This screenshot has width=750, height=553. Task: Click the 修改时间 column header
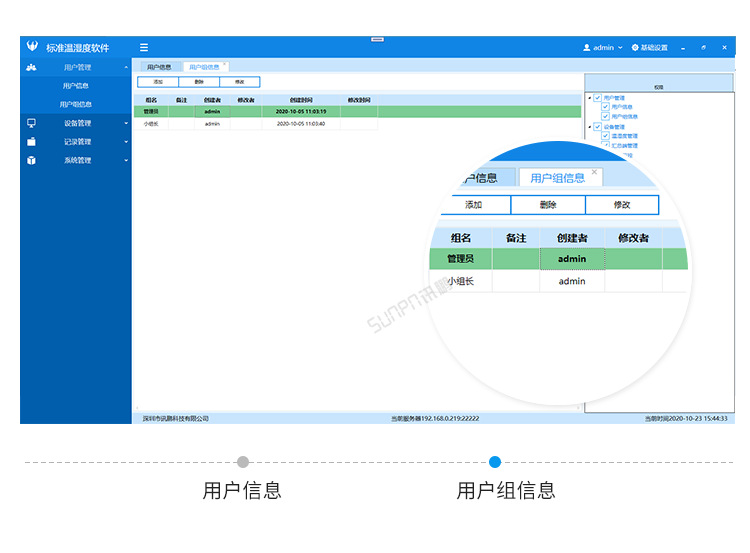[x=359, y=100]
